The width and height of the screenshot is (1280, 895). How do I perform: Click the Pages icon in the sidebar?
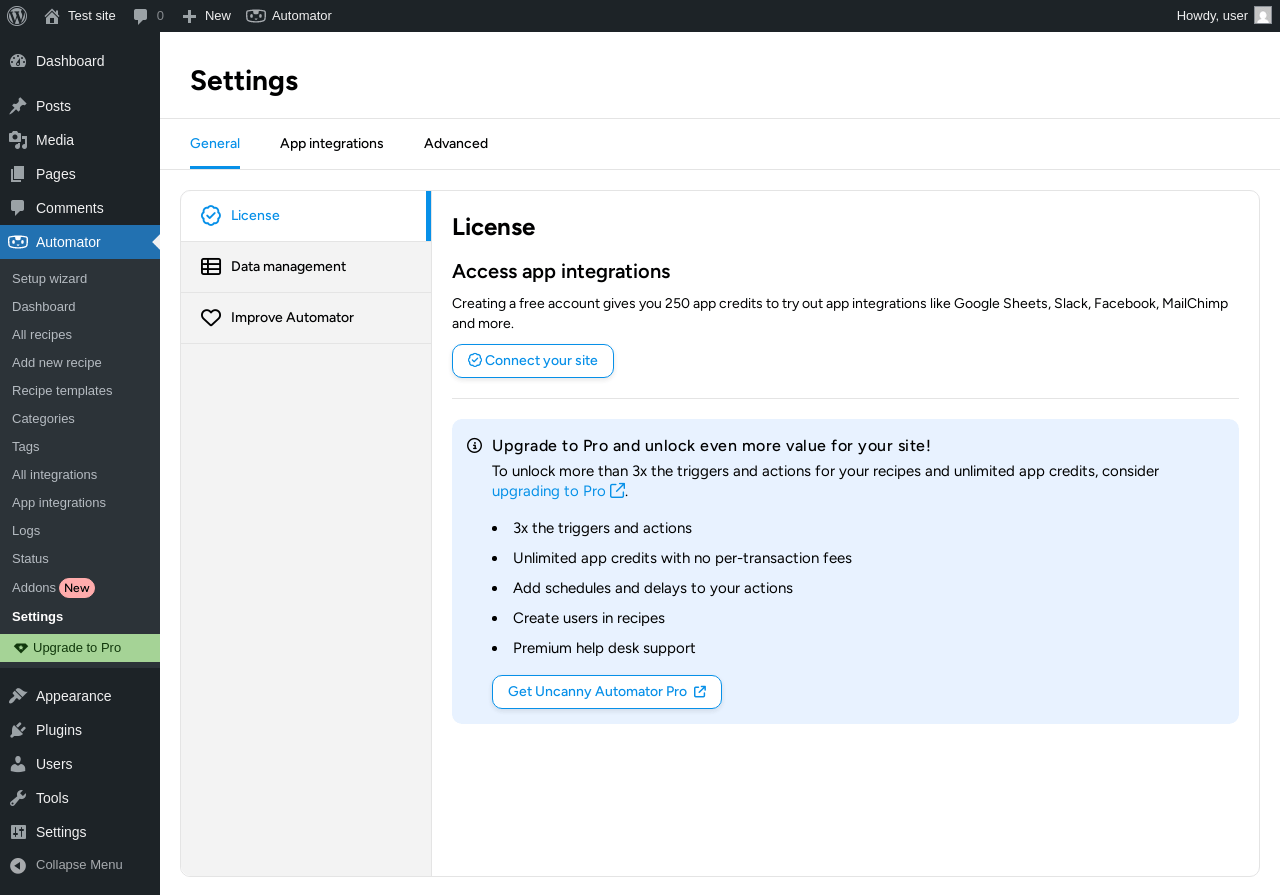(x=18, y=174)
